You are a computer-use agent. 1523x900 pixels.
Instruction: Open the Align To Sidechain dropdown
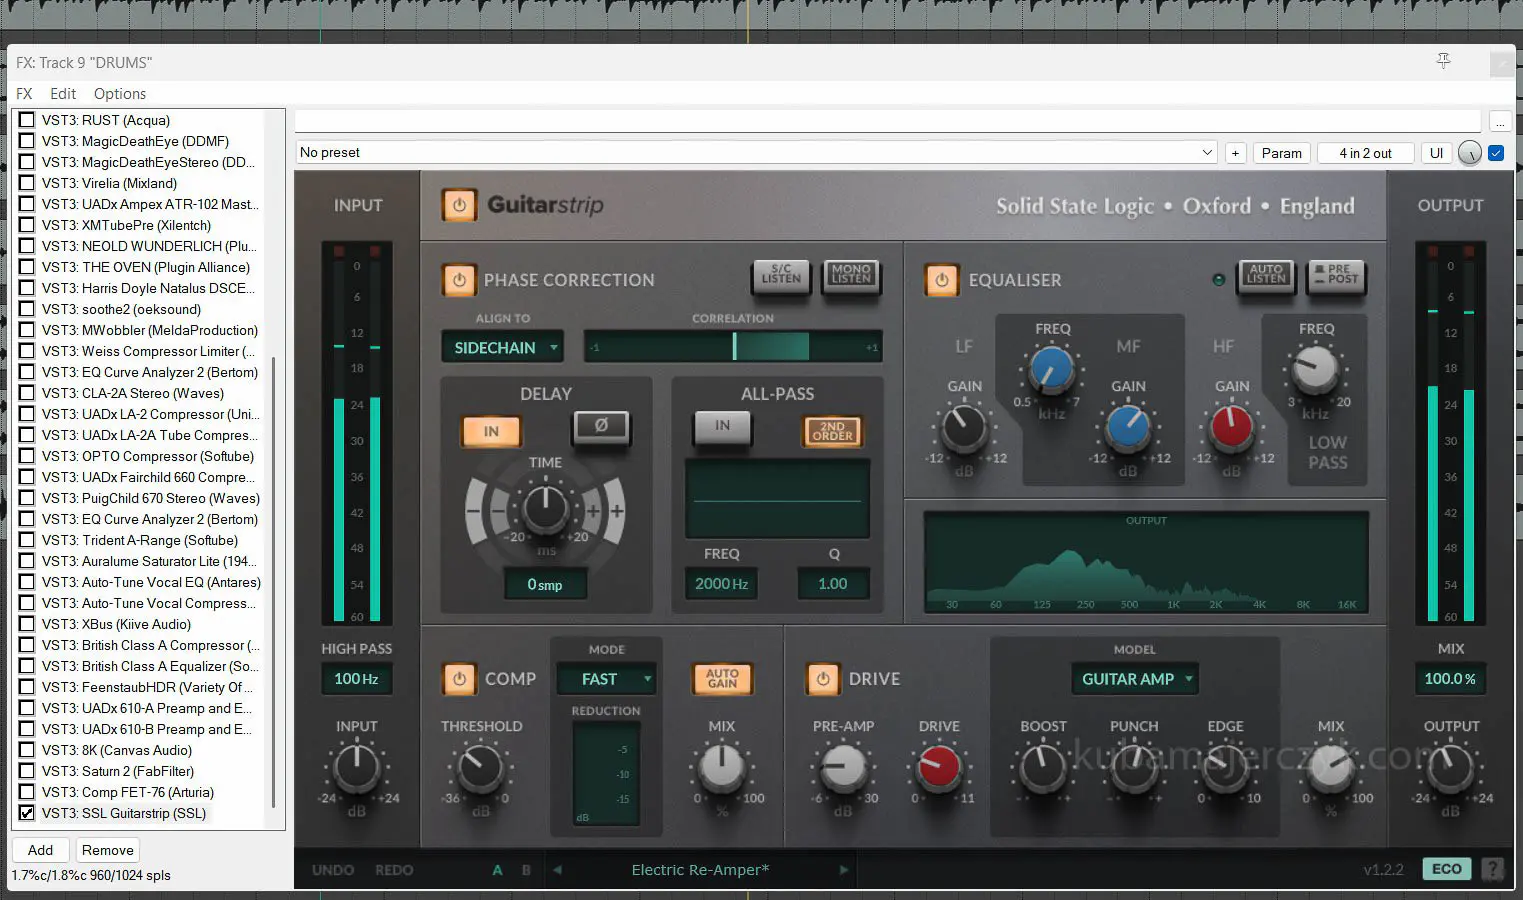[x=502, y=348]
